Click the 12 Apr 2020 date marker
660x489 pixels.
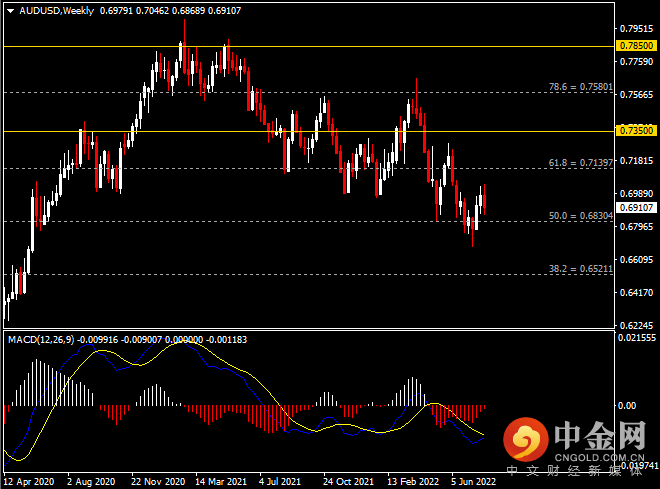(29, 481)
